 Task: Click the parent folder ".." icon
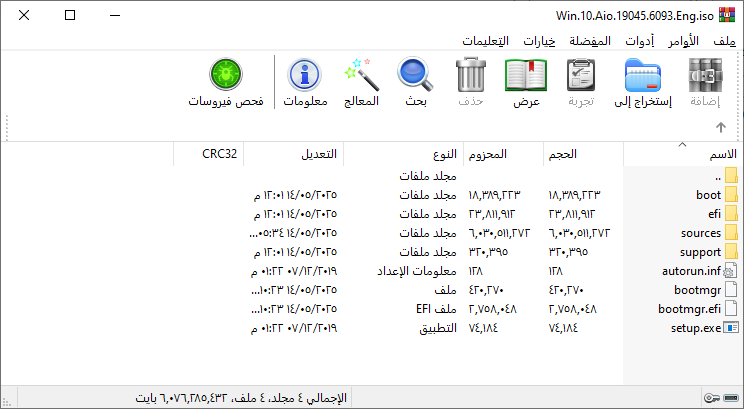(x=731, y=176)
